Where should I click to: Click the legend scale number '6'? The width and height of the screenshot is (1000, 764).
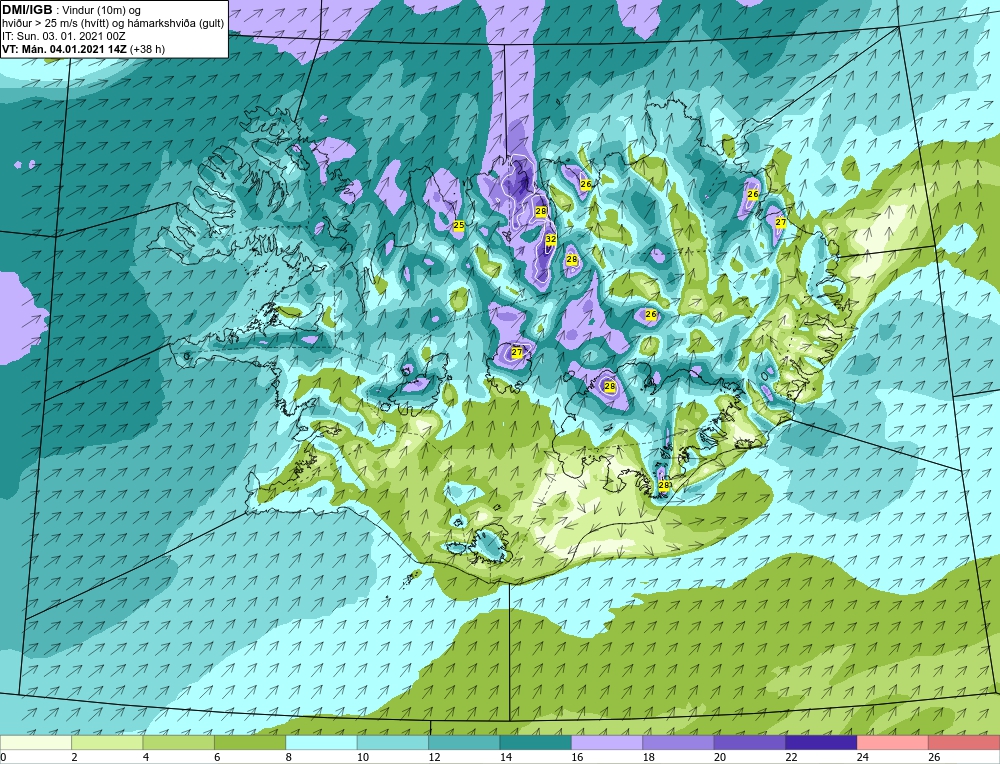point(217,757)
